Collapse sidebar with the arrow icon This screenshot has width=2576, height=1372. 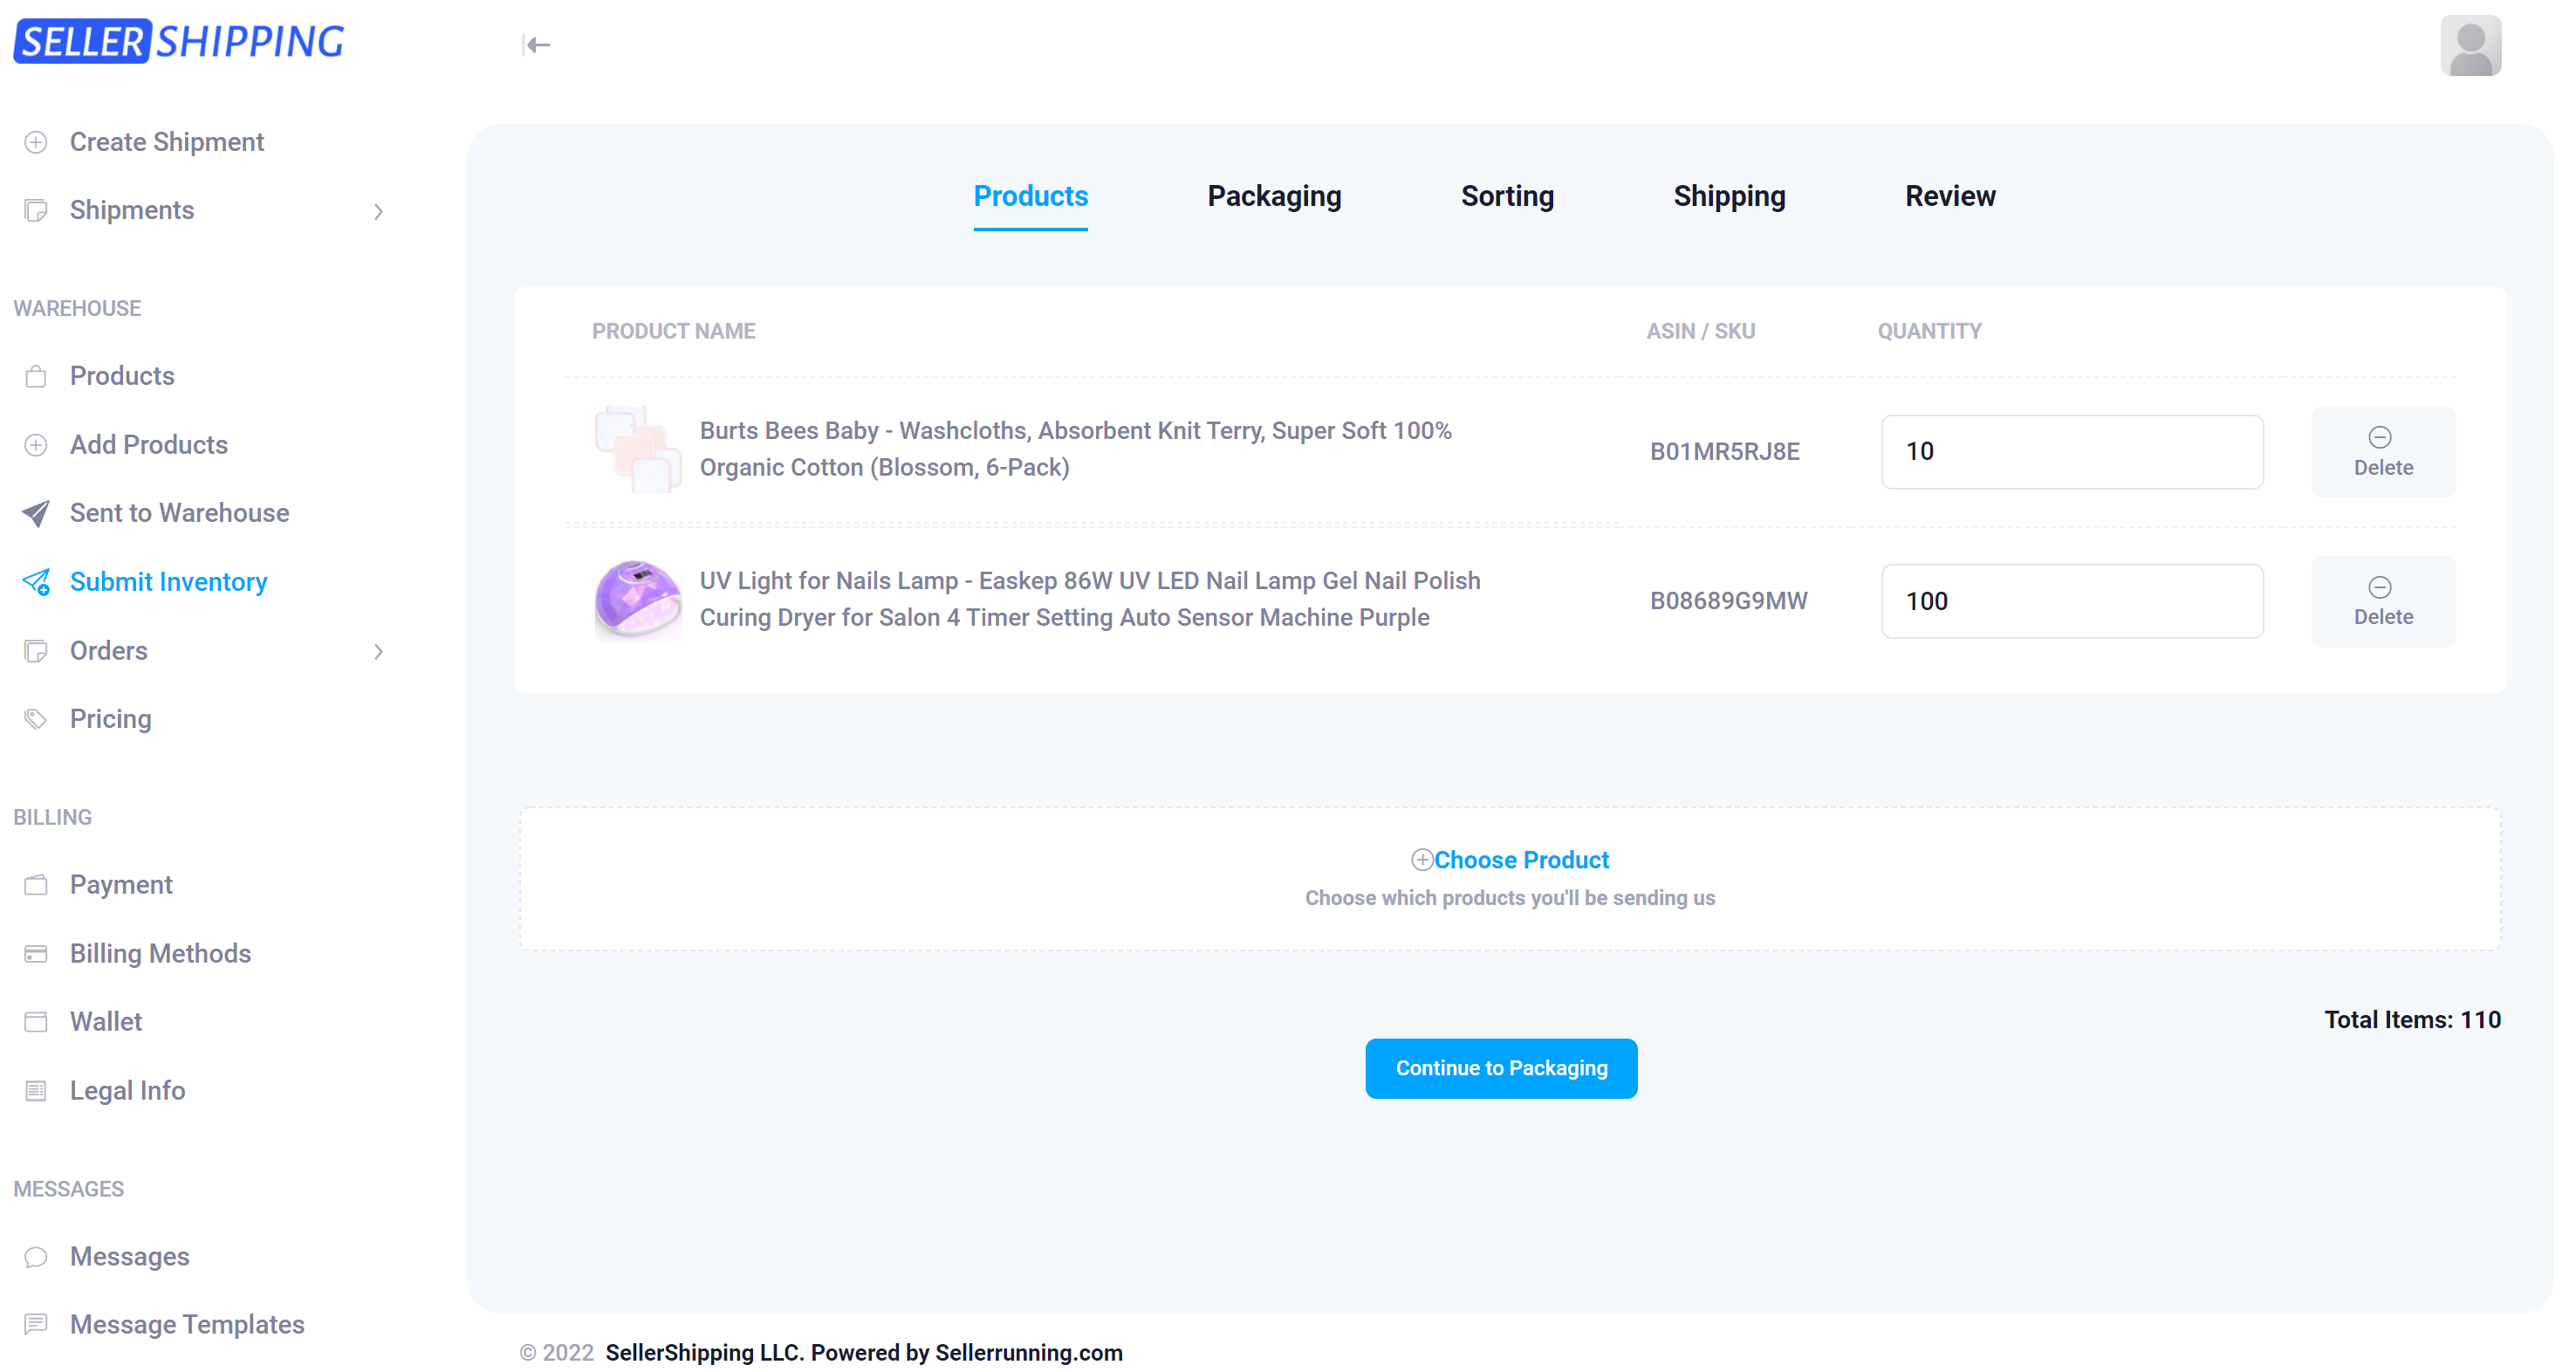(537, 45)
